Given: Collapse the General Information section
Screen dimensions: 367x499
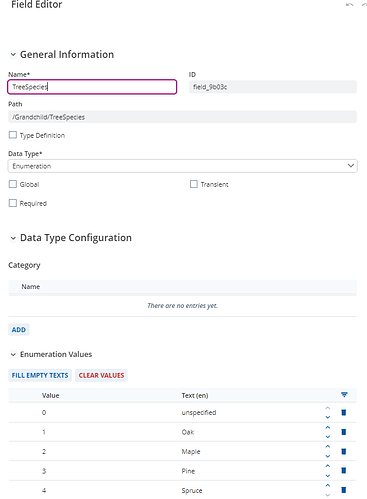Looking at the screenshot, I should point(13,54).
